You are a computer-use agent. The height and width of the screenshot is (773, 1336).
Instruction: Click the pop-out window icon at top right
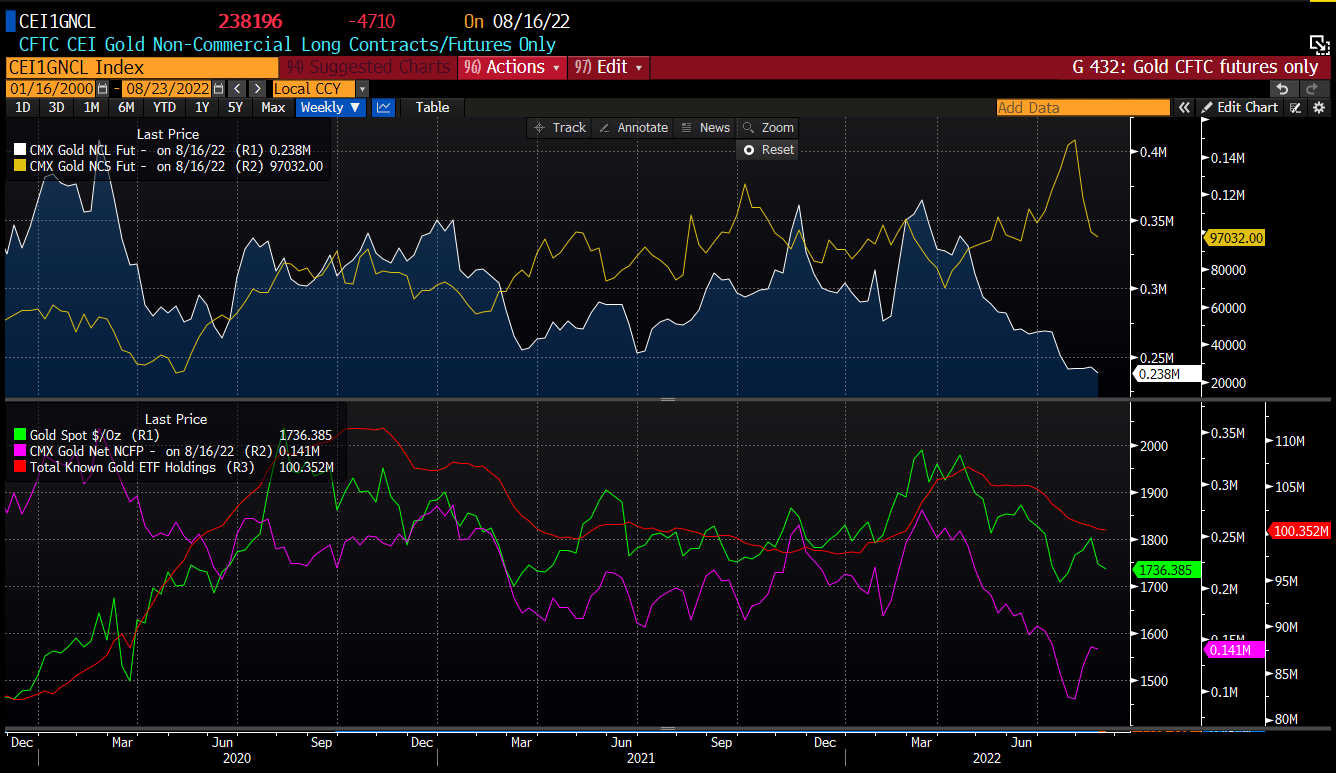coord(1319,43)
